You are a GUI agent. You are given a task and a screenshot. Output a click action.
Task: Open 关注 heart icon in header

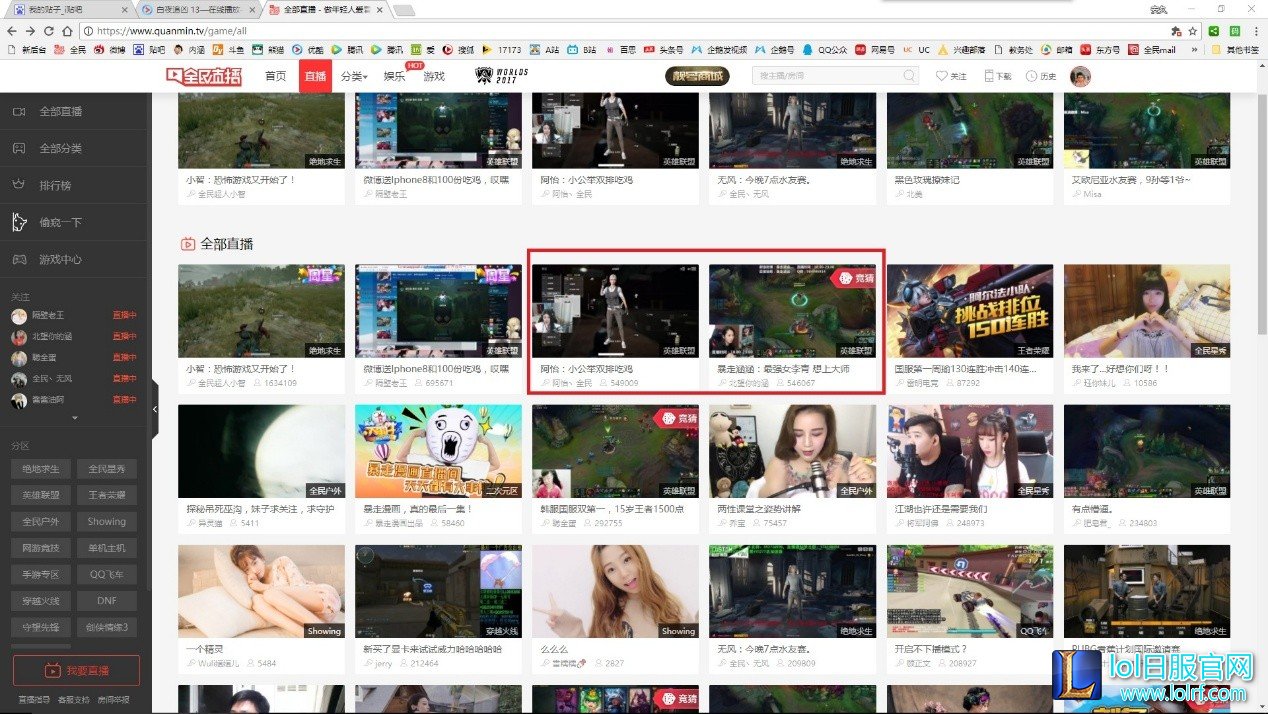951,76
